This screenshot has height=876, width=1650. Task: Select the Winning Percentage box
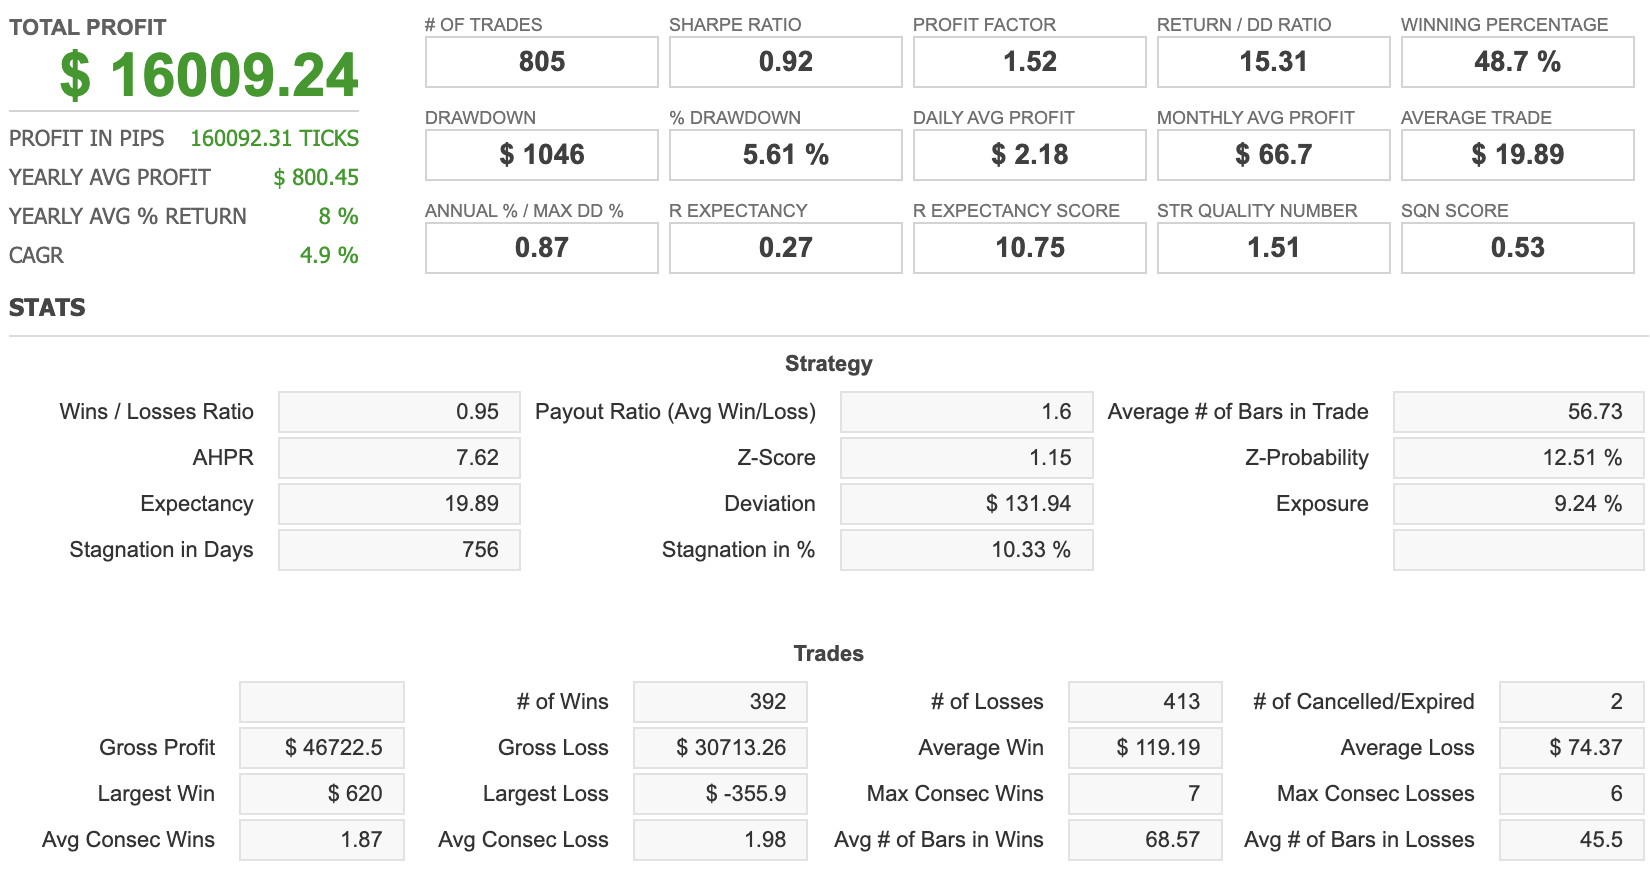[x=1517, y=62]
